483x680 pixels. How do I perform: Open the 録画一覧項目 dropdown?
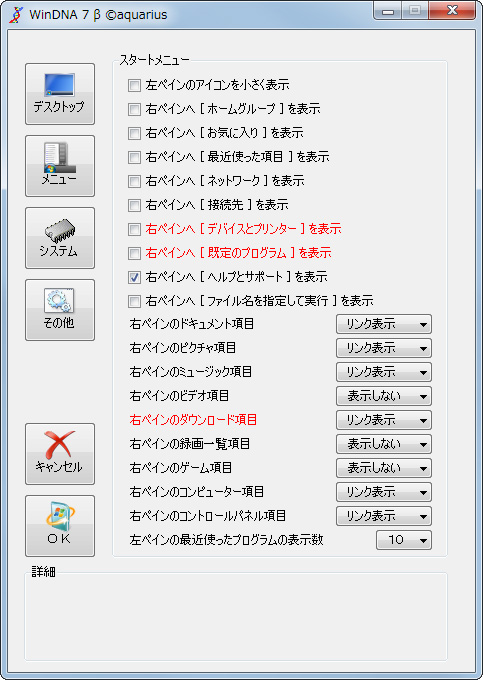(x=384, y=444)
